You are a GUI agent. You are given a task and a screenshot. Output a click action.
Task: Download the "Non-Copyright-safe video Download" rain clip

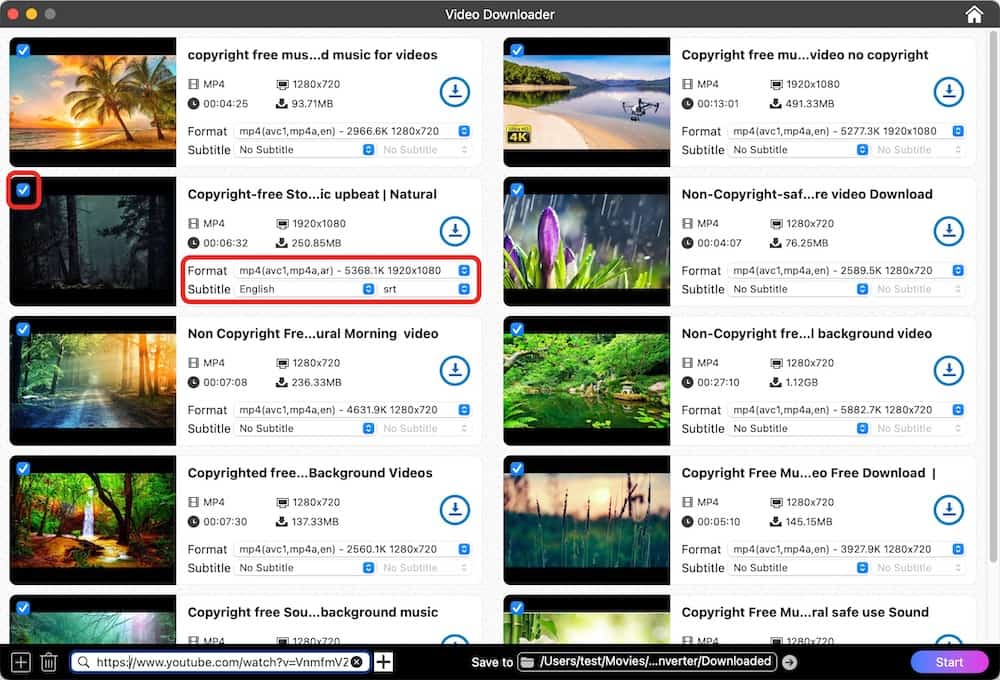coord(948,231)
